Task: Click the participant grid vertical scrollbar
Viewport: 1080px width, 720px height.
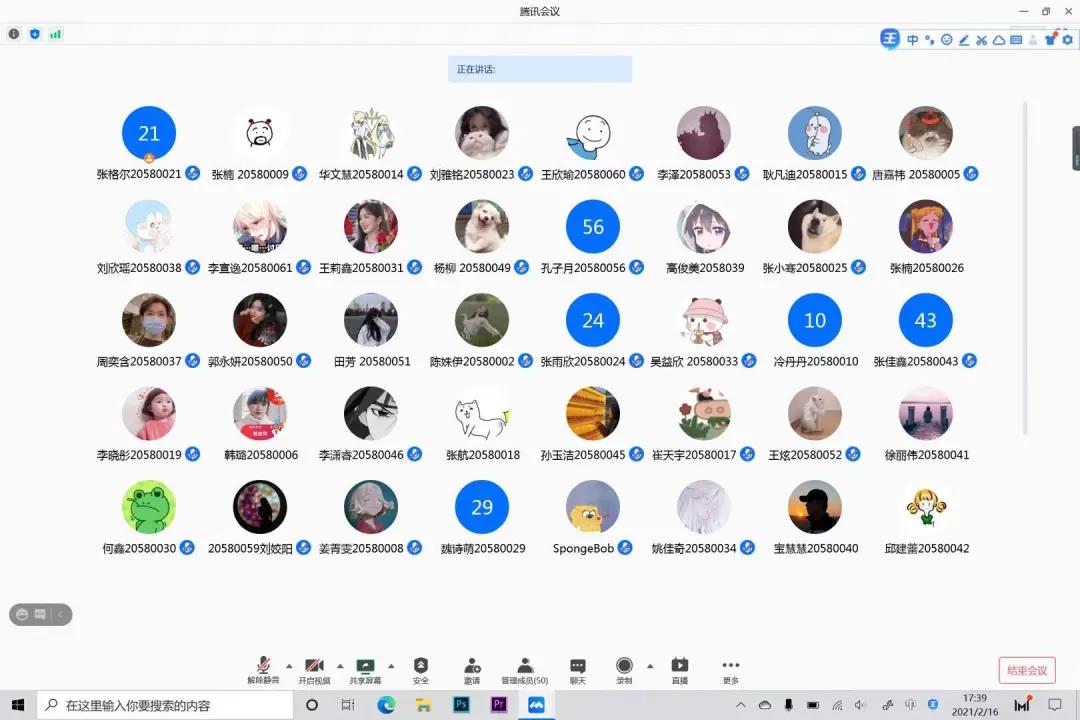Action: 1023,268
